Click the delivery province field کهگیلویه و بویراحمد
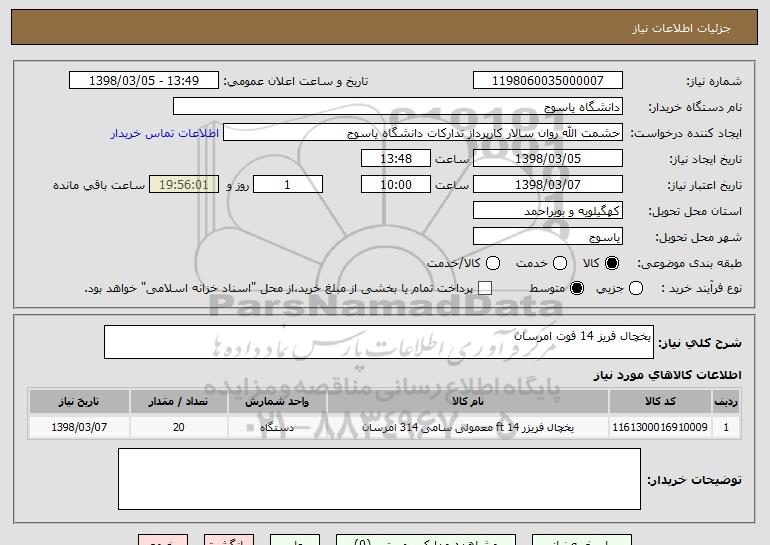The image size is (770, 545). [x=548, y=211]
